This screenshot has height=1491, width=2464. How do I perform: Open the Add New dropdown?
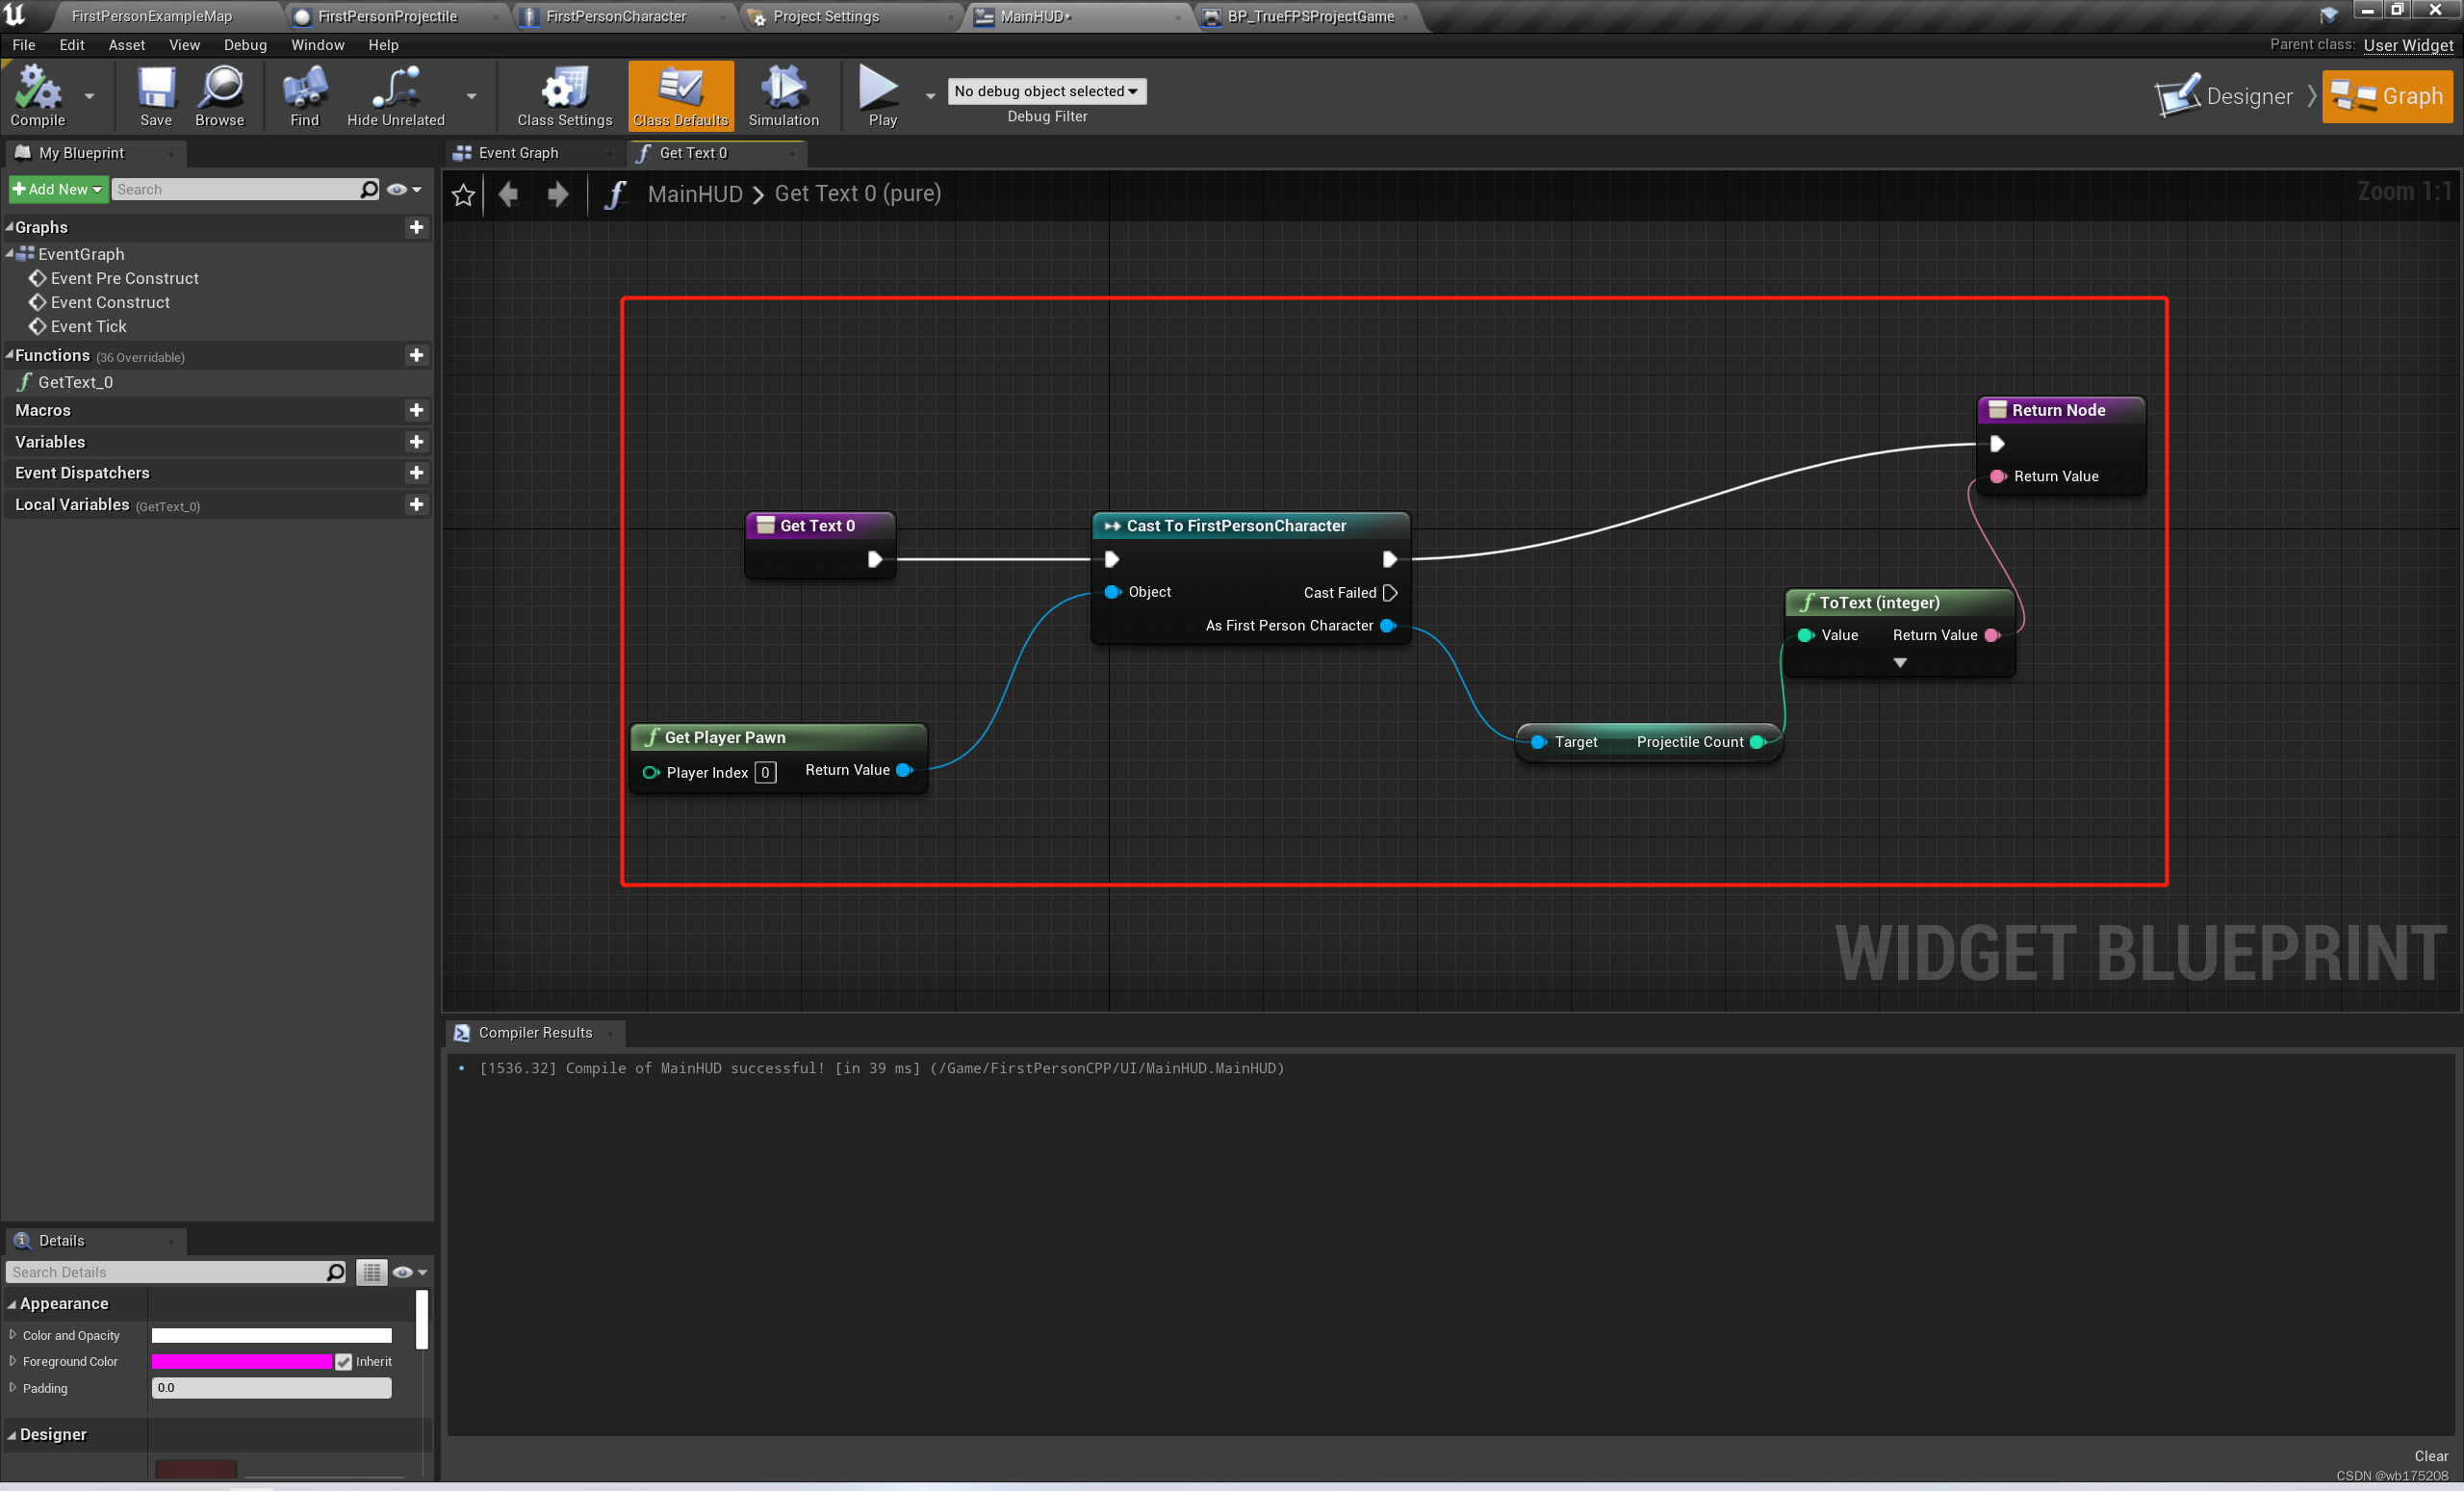pyautogui.click(x=58, y=189)
